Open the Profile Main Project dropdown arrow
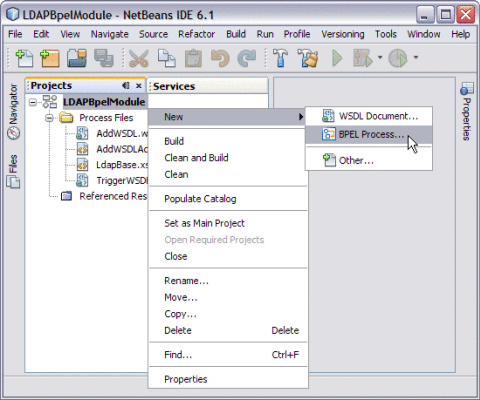 (416, 57)
